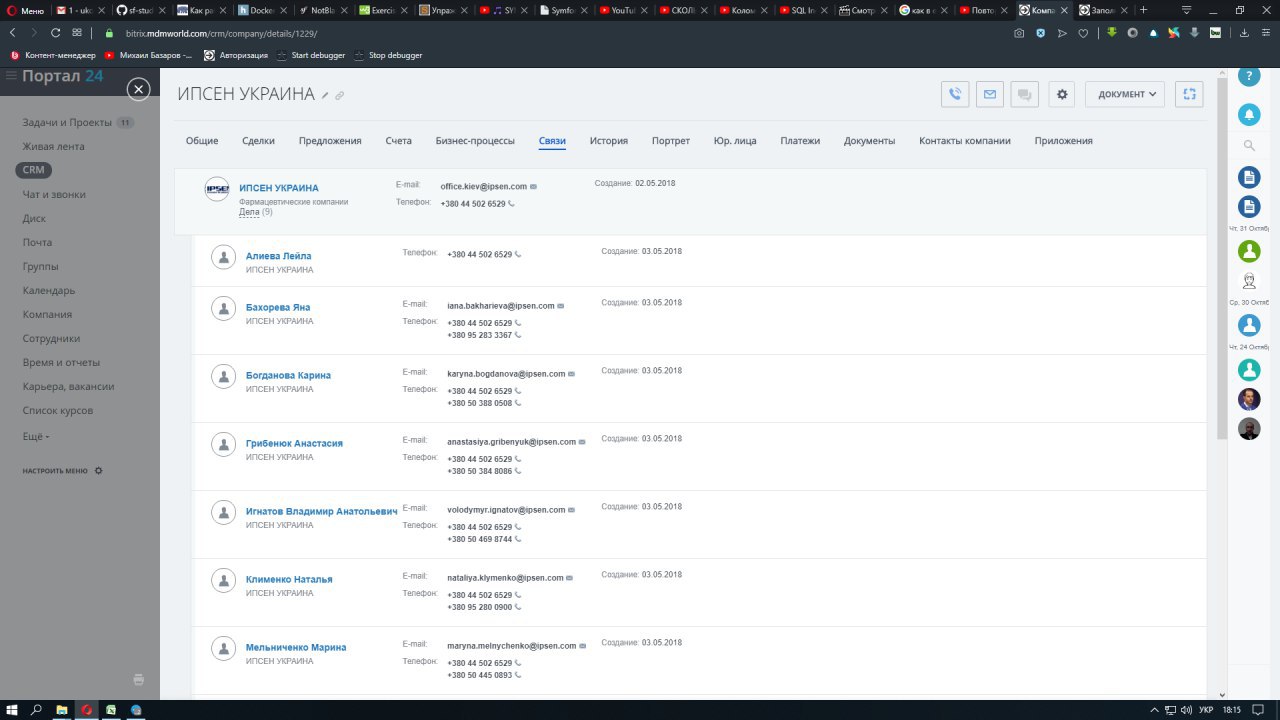
Task: Close the side panel with X circle
Action: 139,89
